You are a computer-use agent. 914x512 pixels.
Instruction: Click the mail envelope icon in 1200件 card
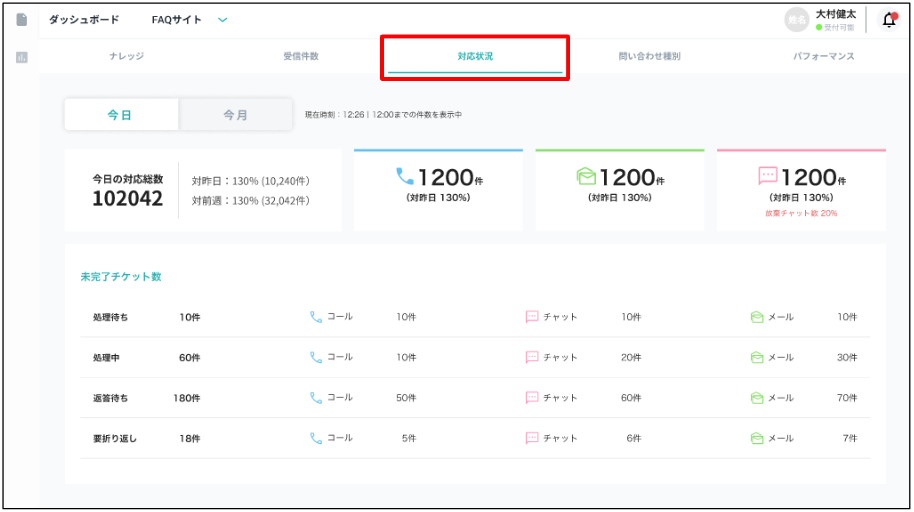pyautogui.click(x=585, y=177)
